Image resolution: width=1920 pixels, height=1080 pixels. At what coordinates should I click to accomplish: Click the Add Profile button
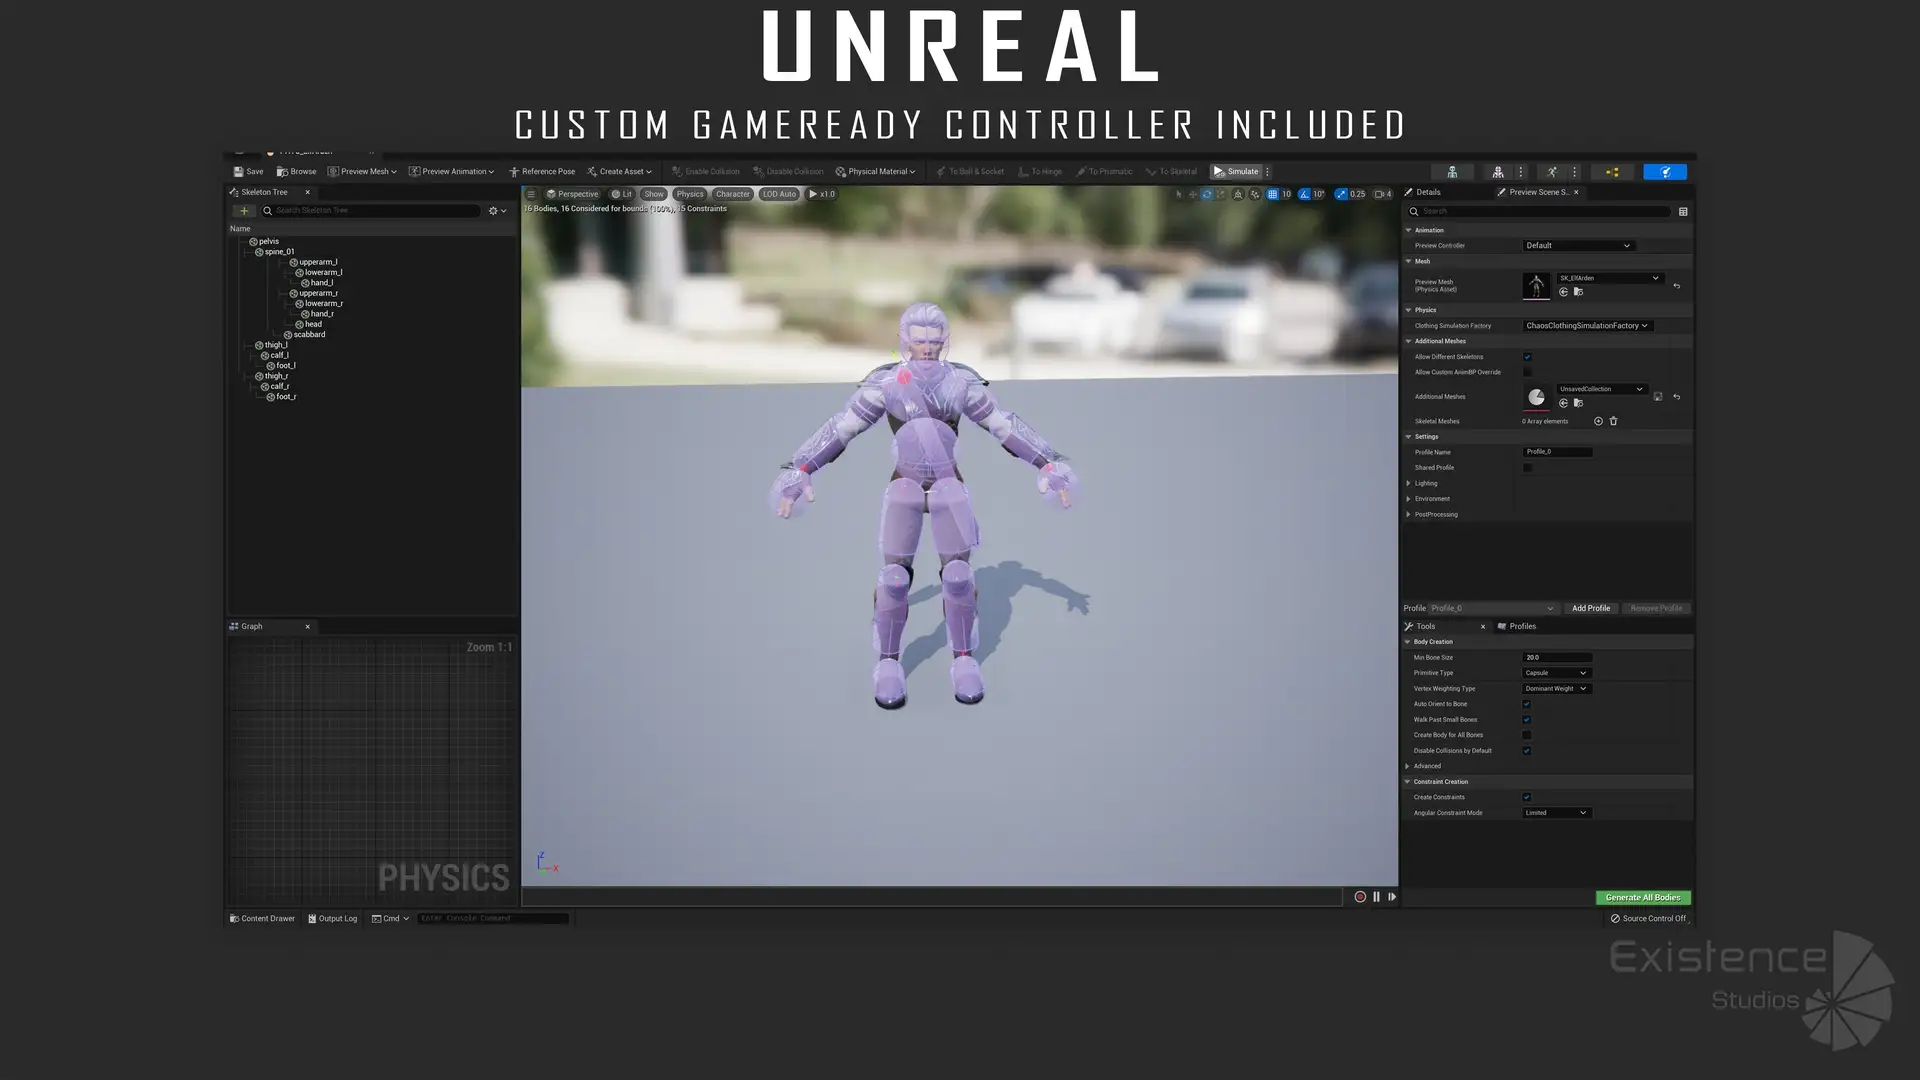(x=1590, y=608)
